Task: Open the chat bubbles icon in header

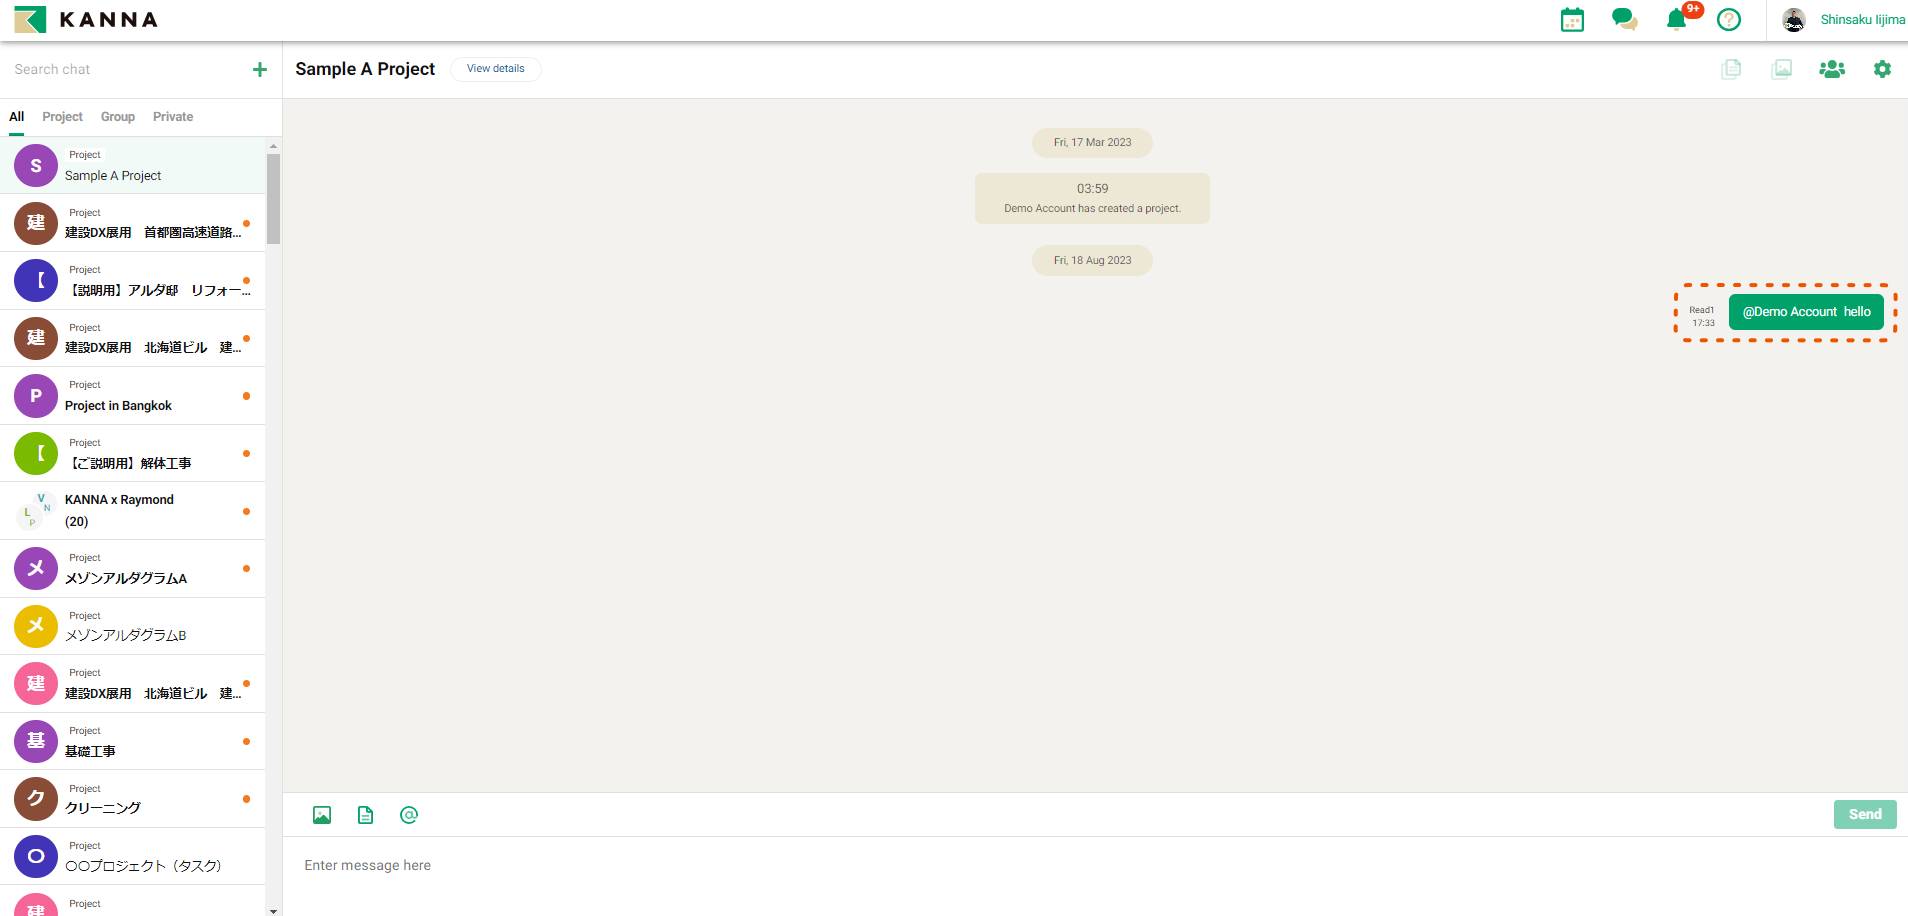Action: pos(1624,20)
